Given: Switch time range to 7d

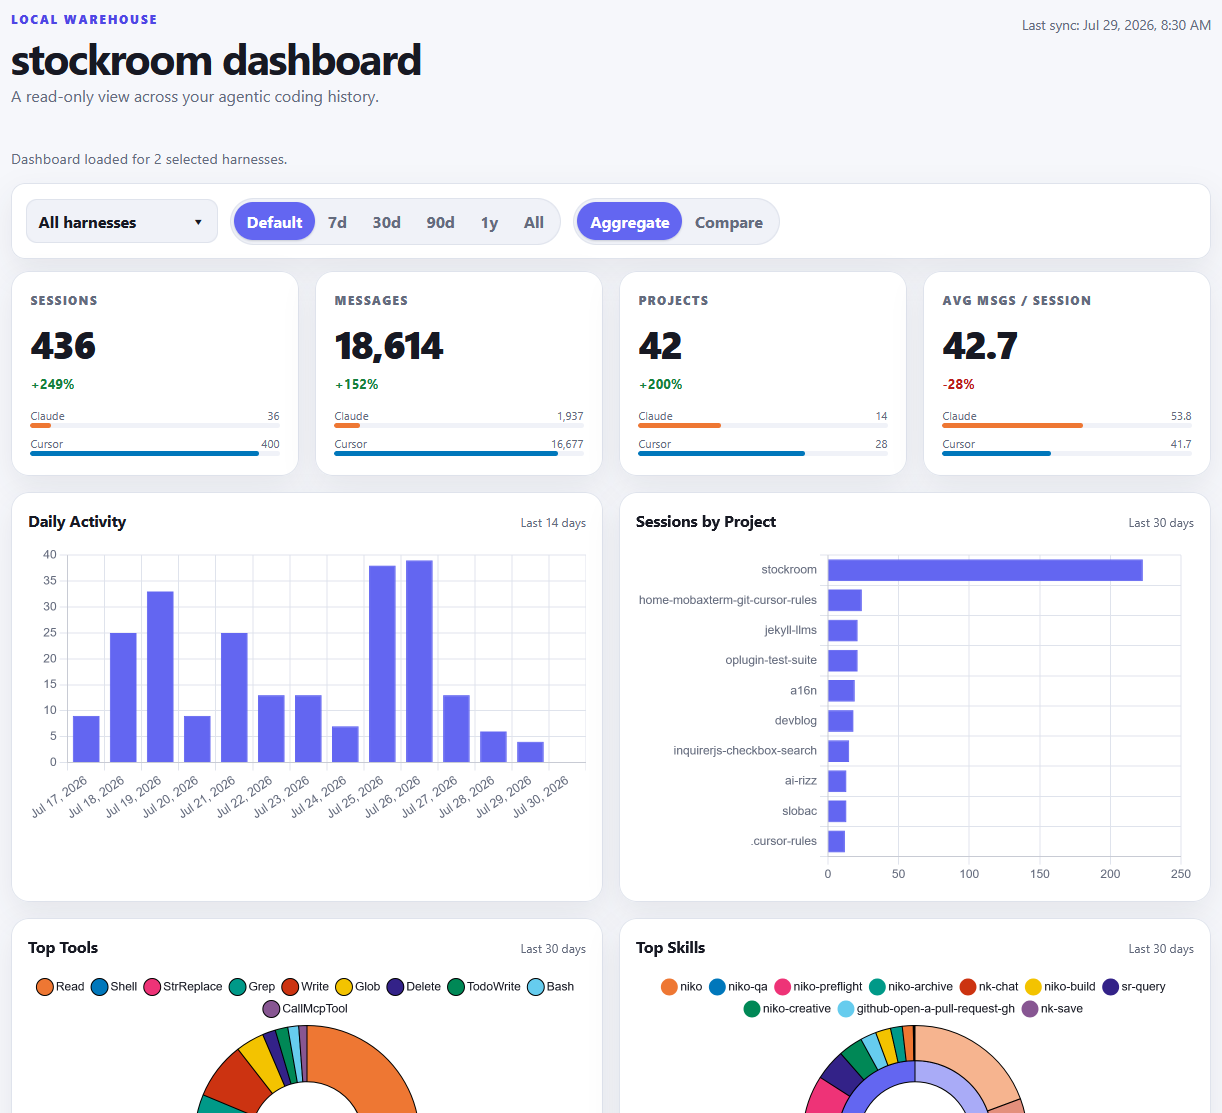Looking at the screenshot, I should click(337, 222).
